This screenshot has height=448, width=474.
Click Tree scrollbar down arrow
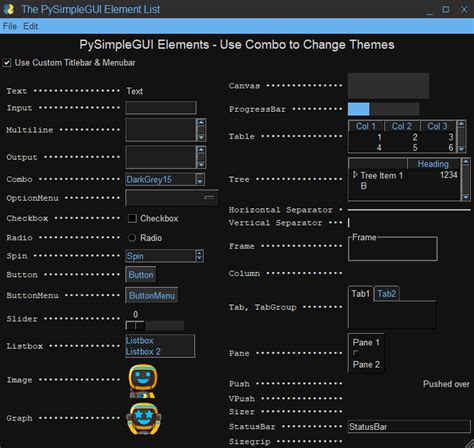pyautogui.click(x=465, y=197)
